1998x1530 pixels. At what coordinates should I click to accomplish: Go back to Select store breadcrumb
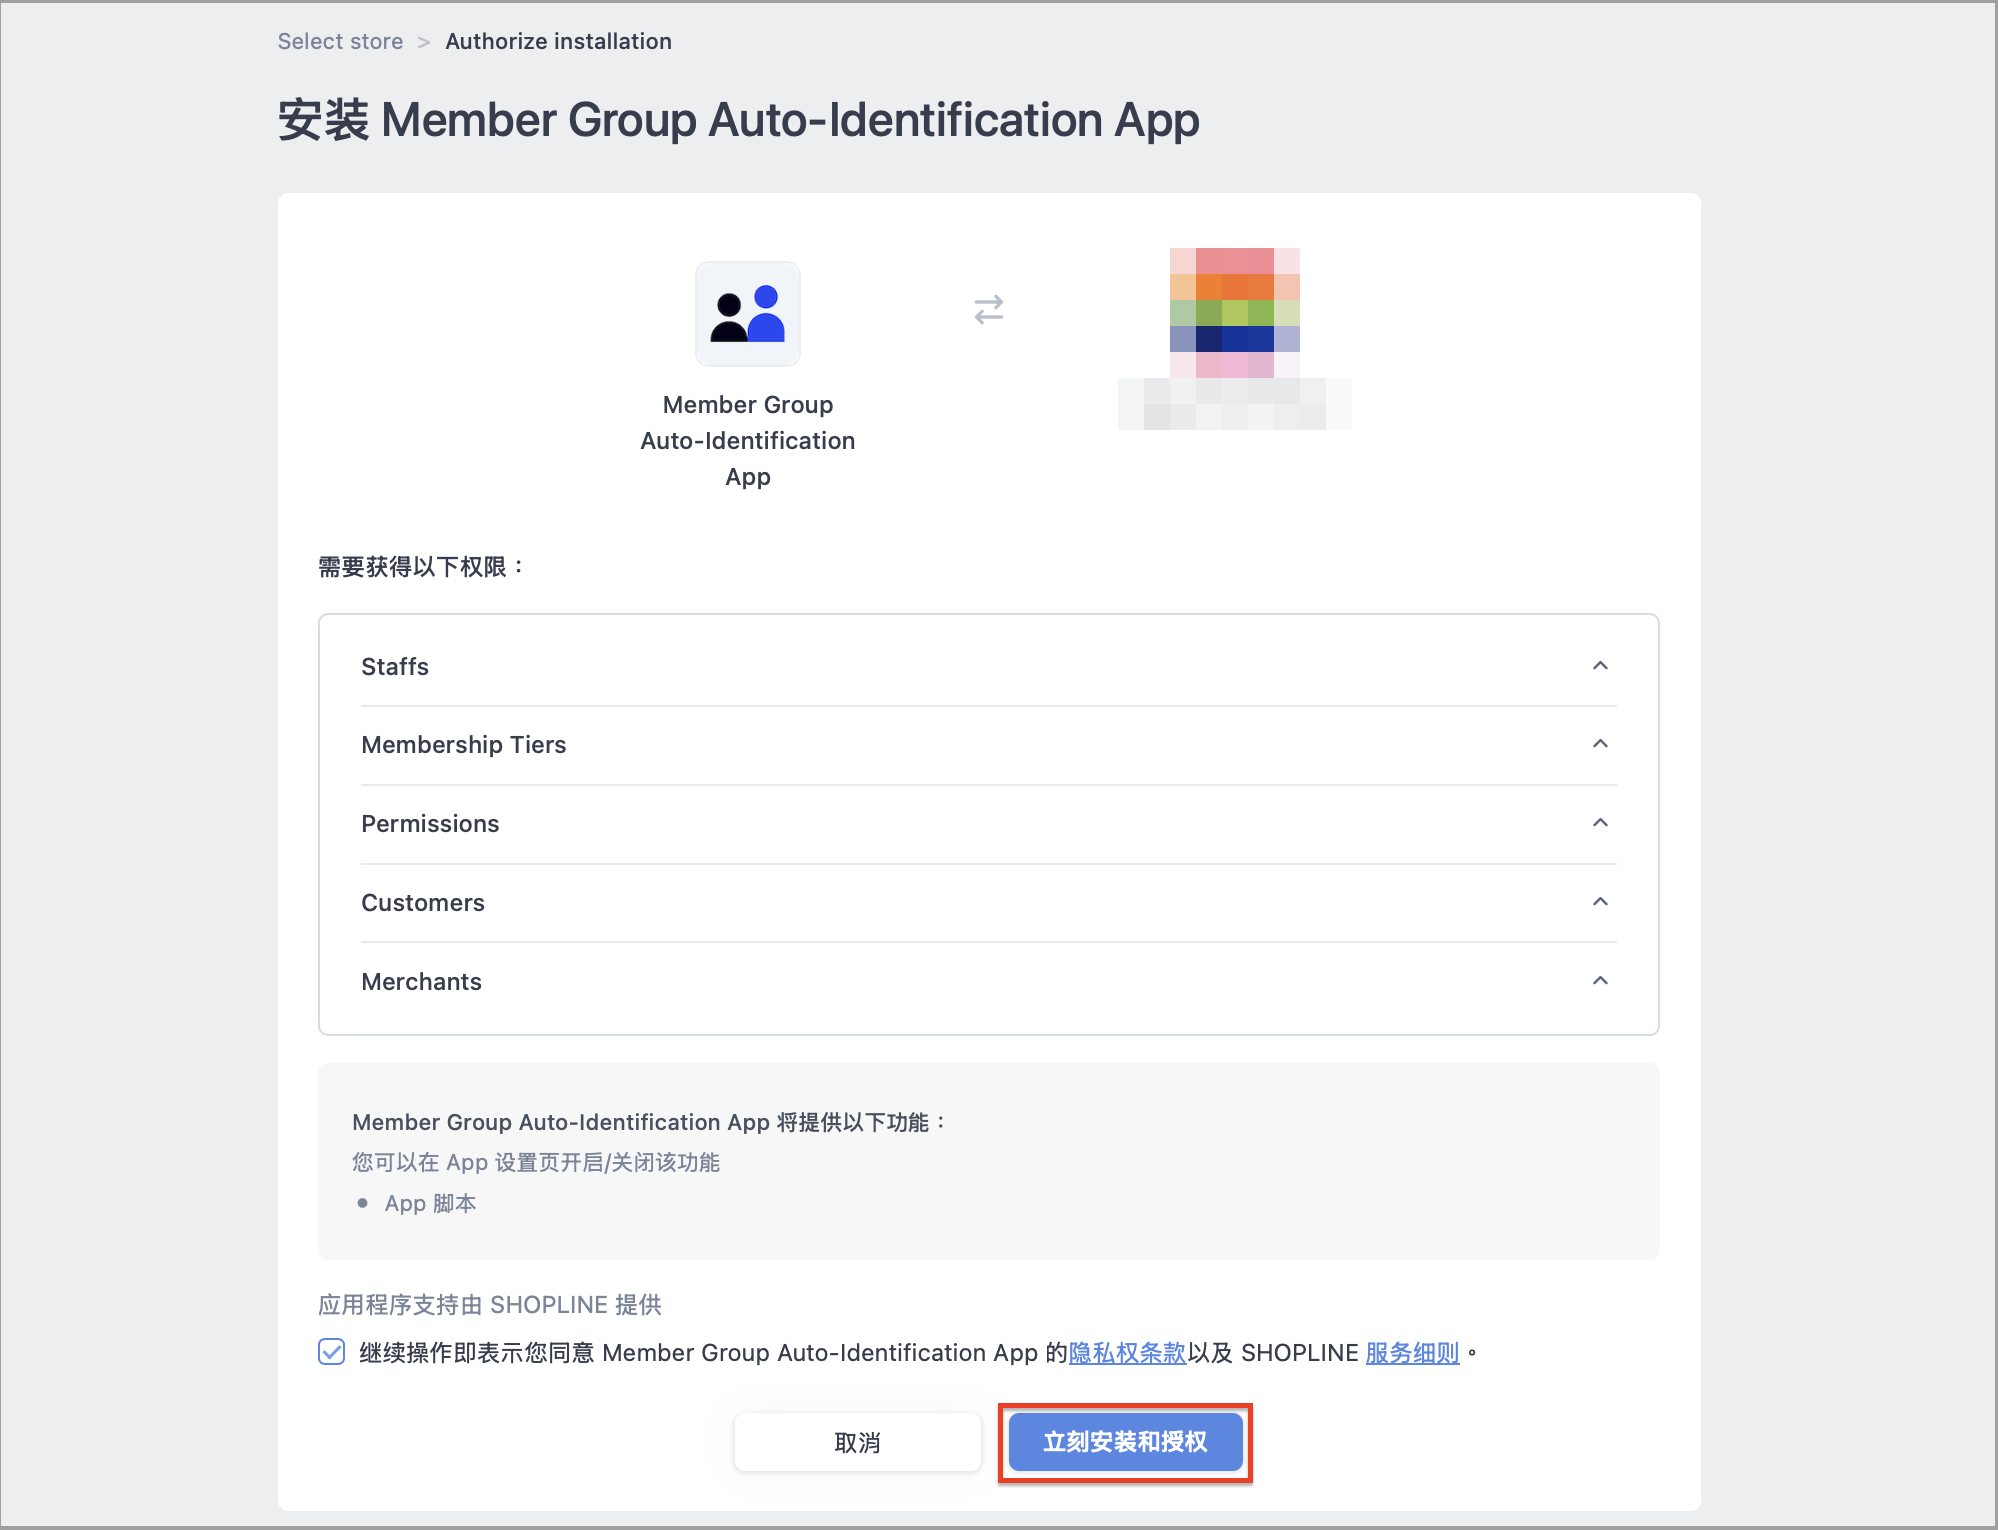340,41
